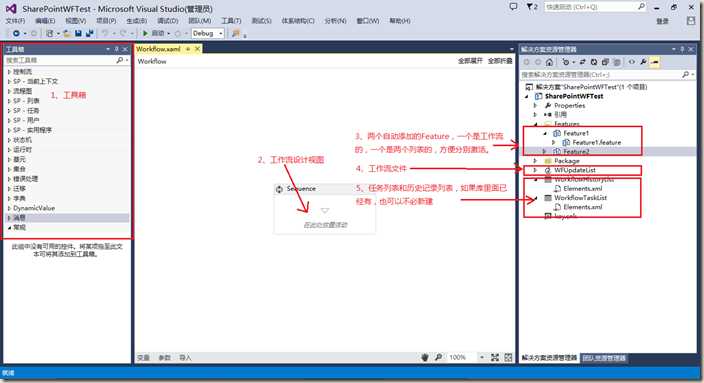This screenshot has height=383, width=704.
Task: Click the feedback speech bubble in the title bar
Action: coord(513,7)
